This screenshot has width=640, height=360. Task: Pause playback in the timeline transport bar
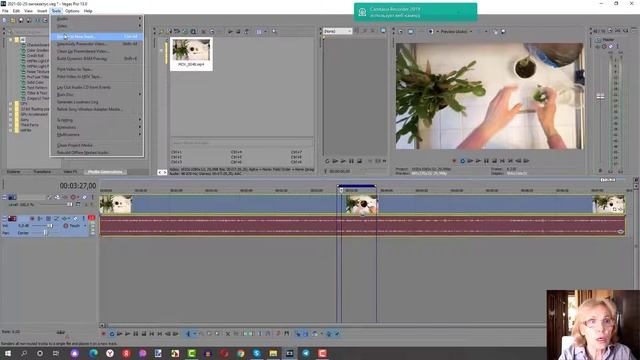[136, 333]
